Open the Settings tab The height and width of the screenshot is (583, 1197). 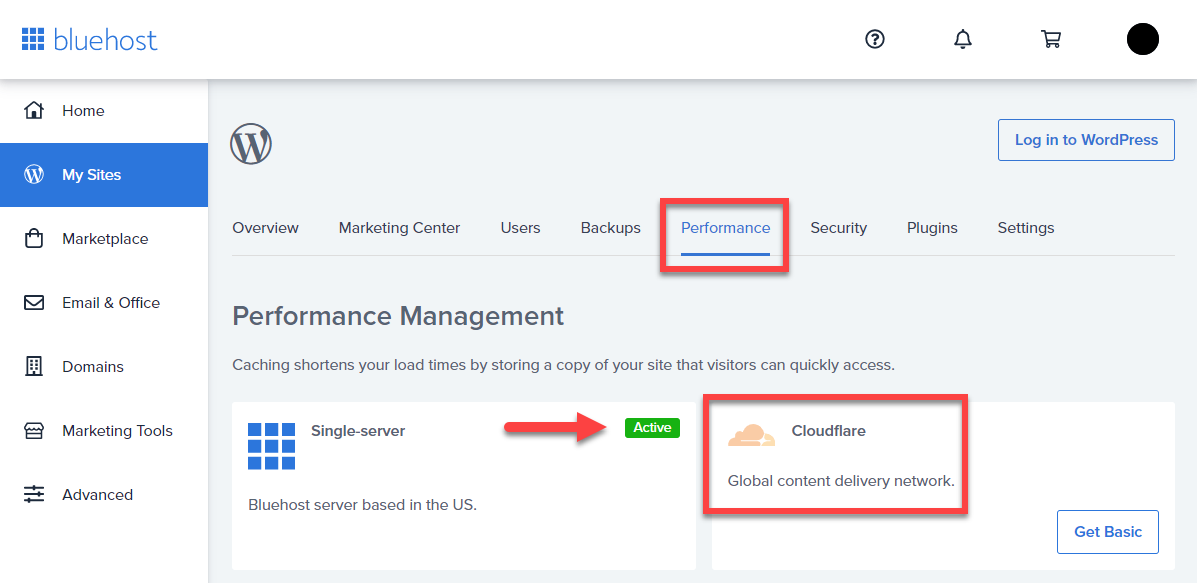coord(1026,227)
